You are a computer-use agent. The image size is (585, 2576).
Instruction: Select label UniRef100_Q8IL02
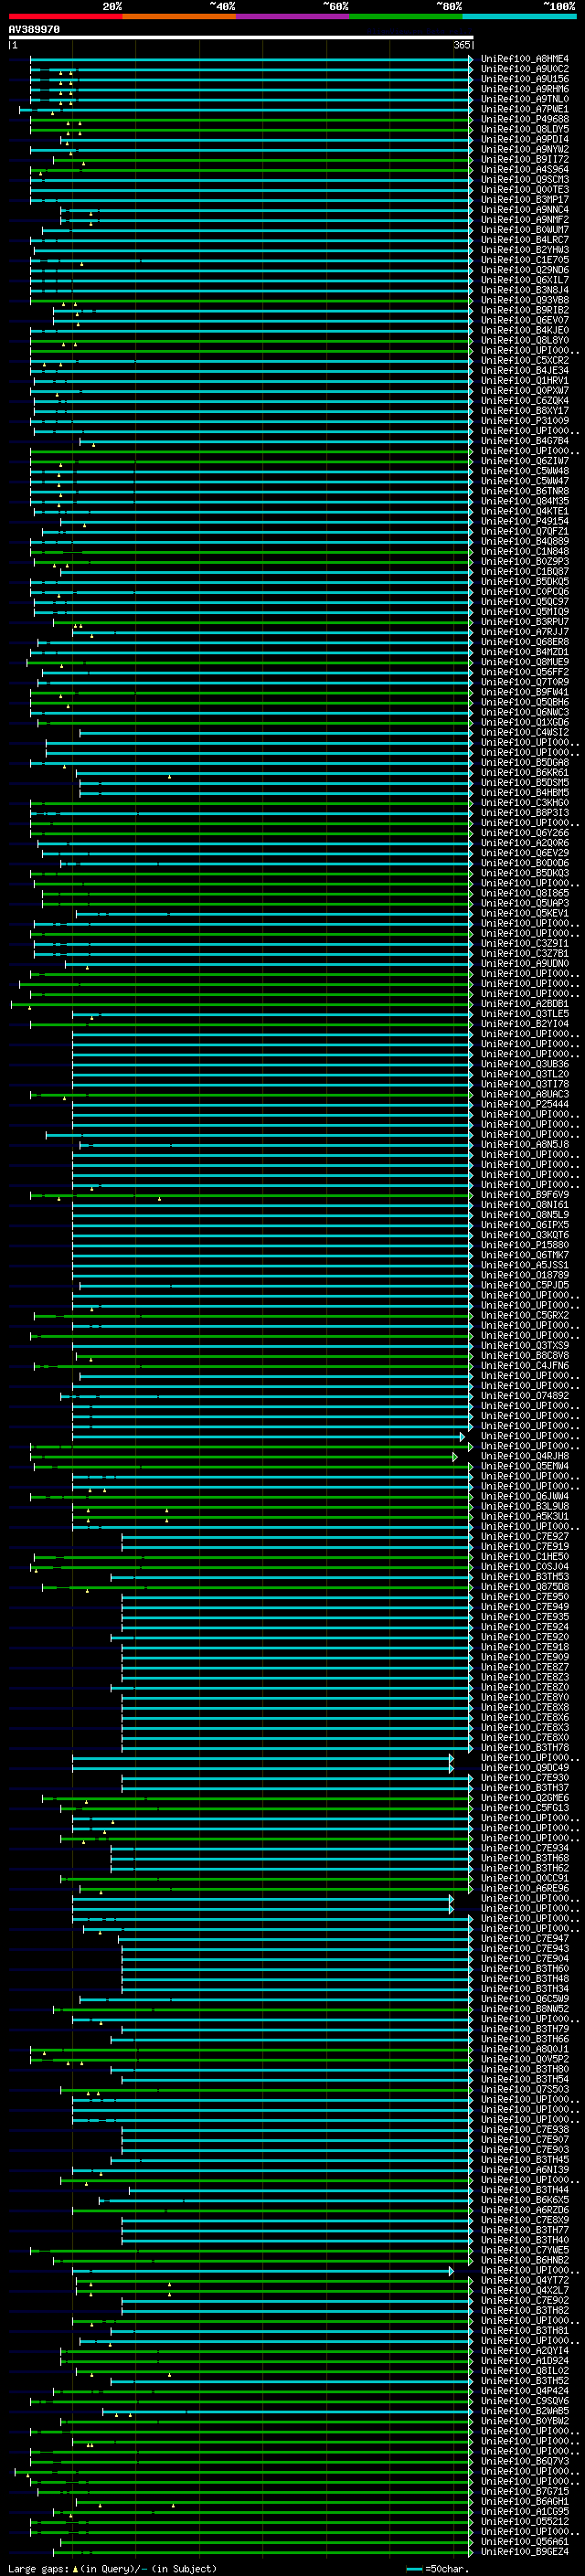524,2370
